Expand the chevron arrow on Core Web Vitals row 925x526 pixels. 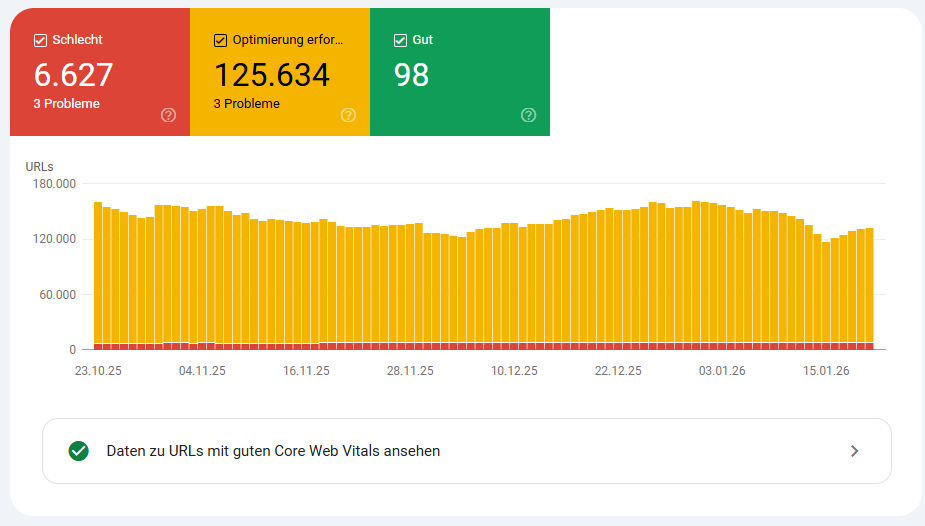(x=854, y=451)
